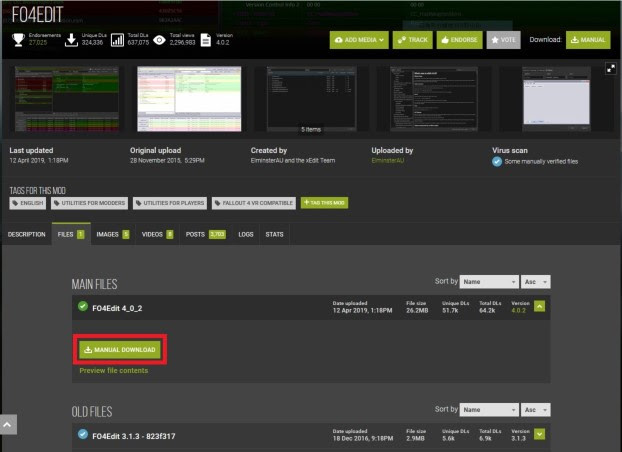Switch to the Images tab
Screen dimensions: 622x452
coord(113,235)
